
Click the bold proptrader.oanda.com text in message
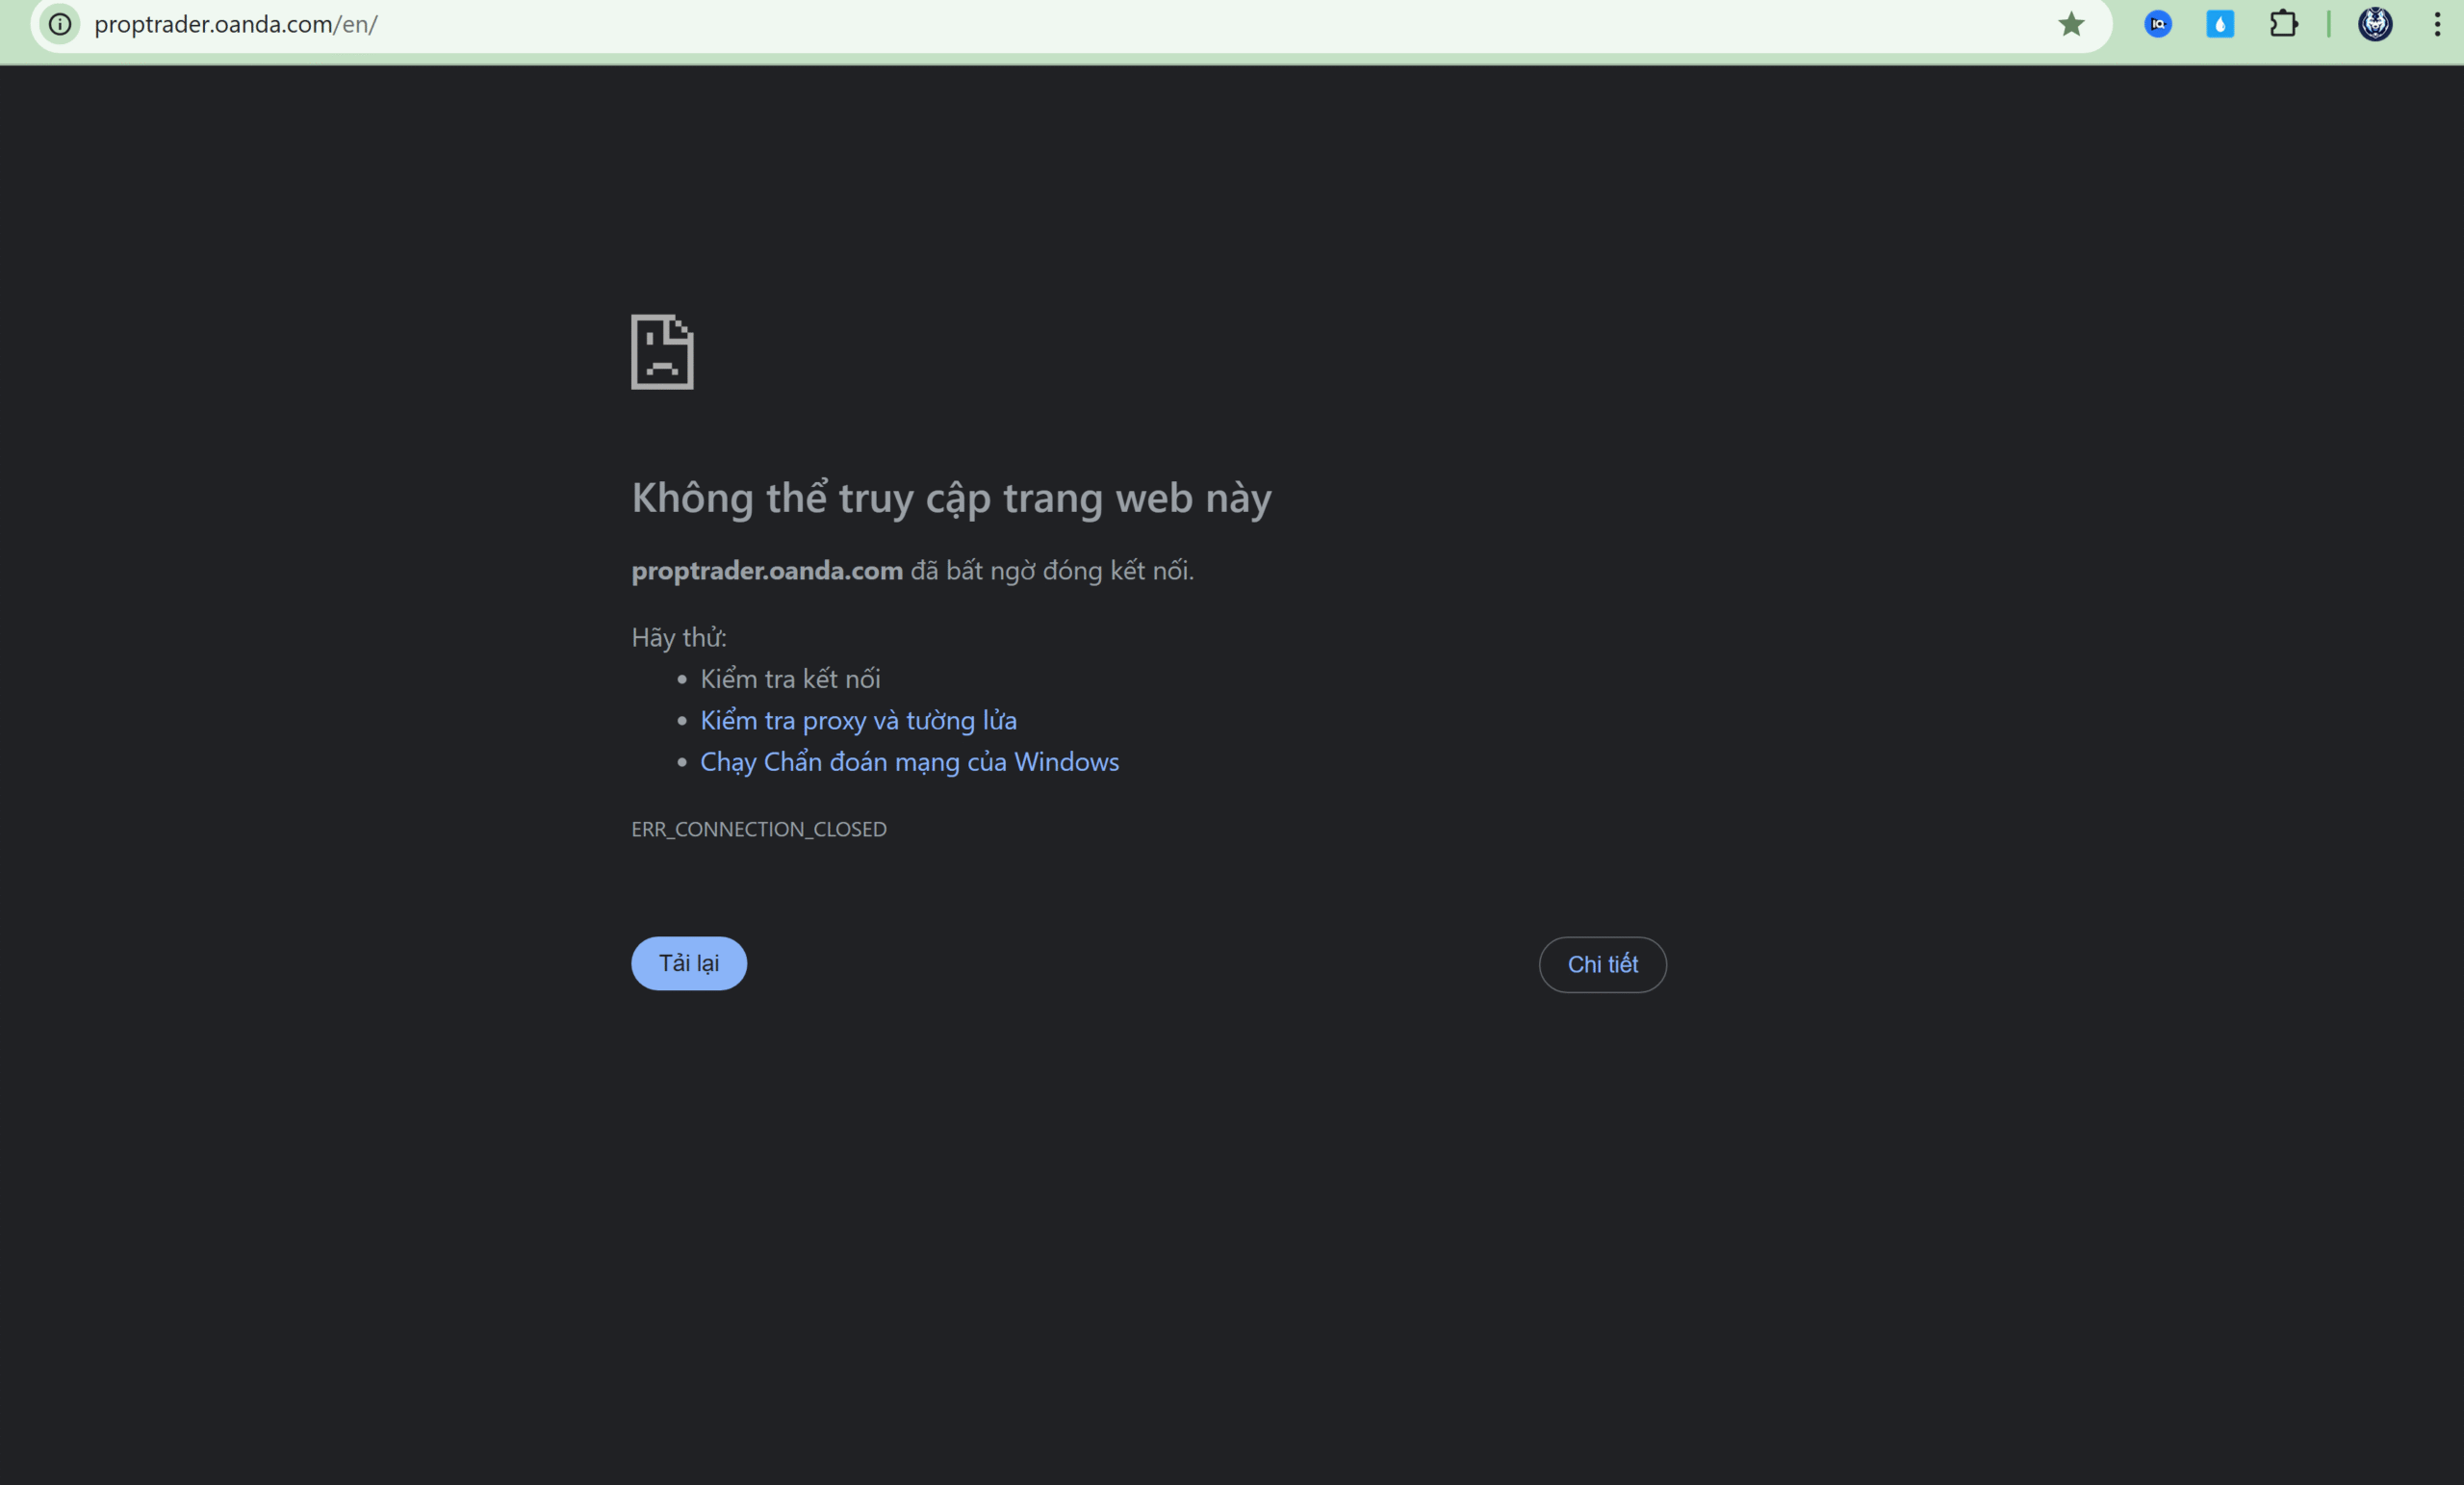pos(767,570)
